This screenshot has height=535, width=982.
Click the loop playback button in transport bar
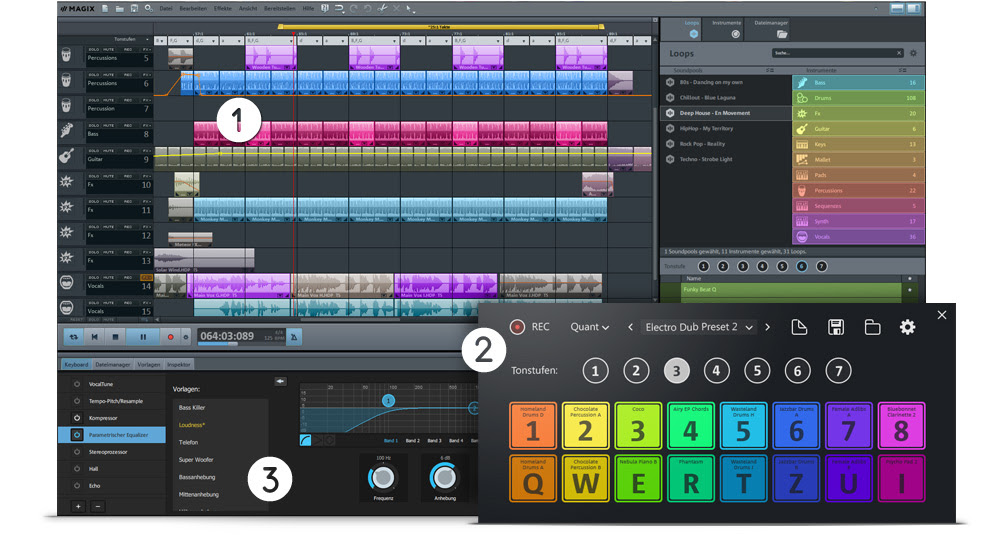[74, 337]
